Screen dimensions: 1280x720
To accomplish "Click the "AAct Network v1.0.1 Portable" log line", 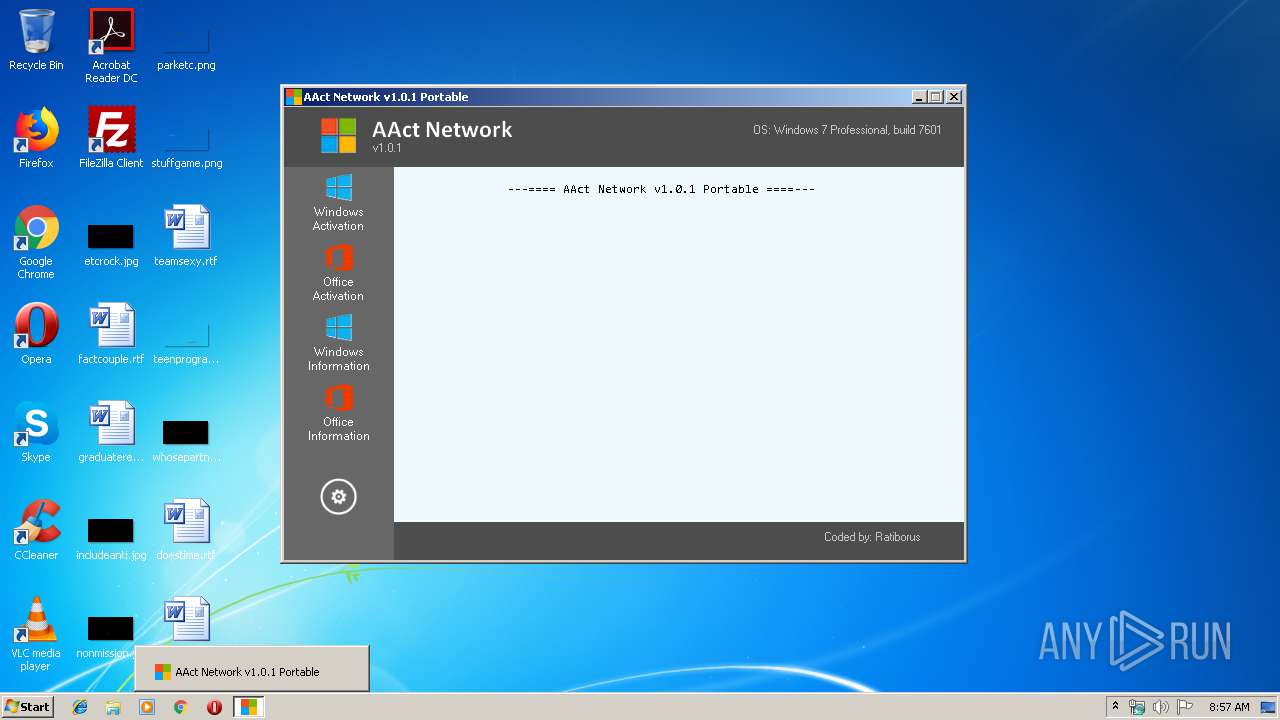I will point(661,189).
